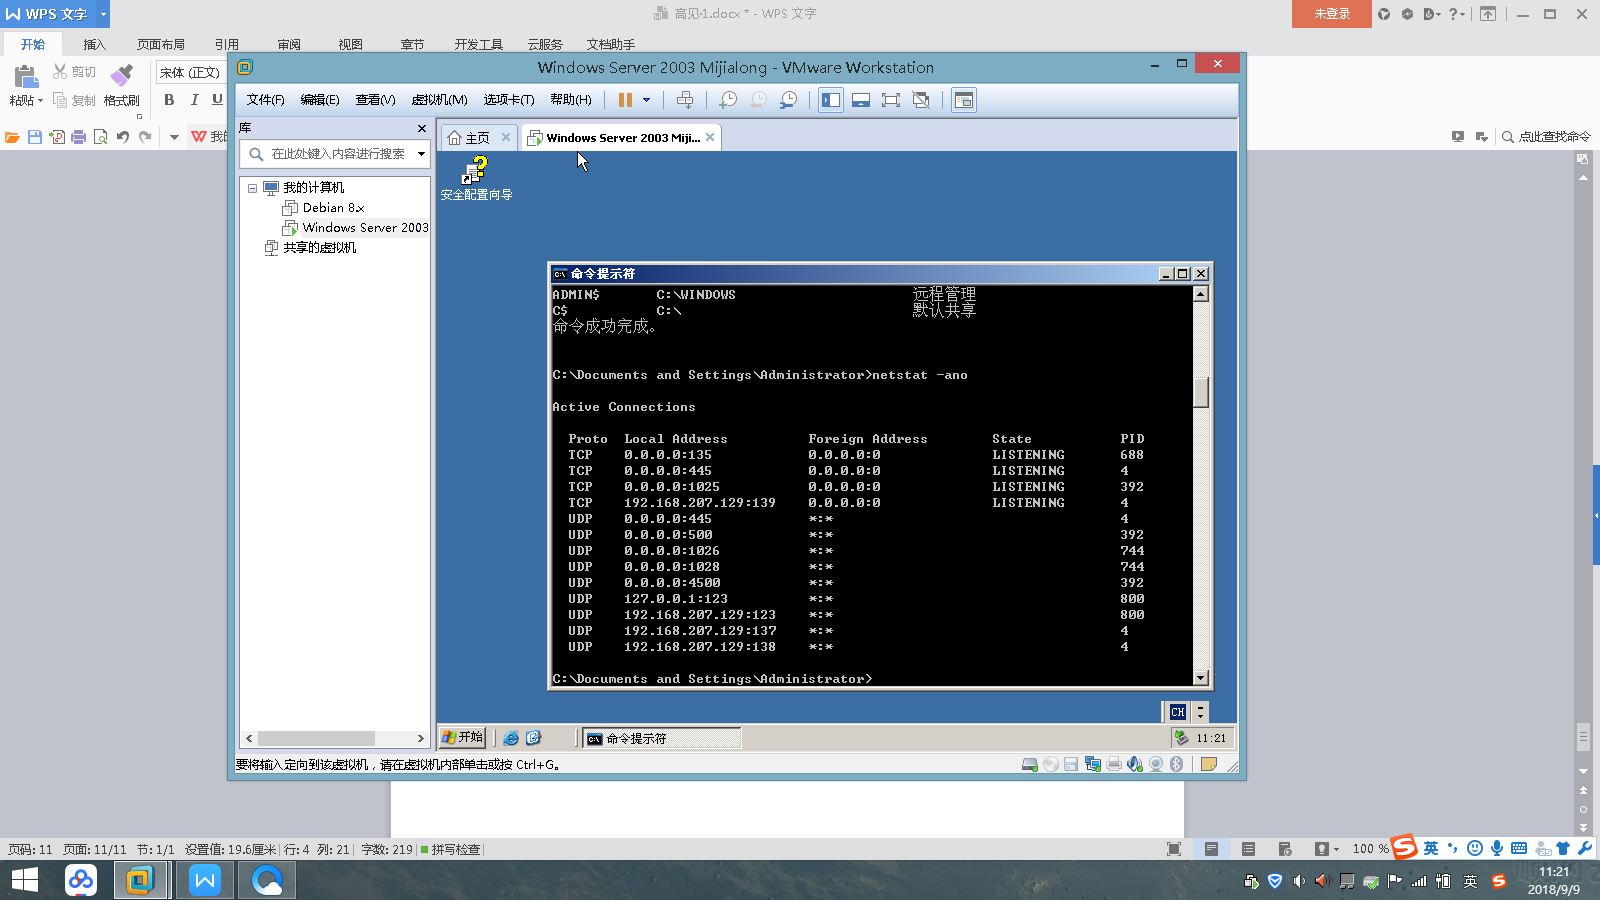
Task: Click the VMware pause virtual machine button
Action: (x=625, y=100)
